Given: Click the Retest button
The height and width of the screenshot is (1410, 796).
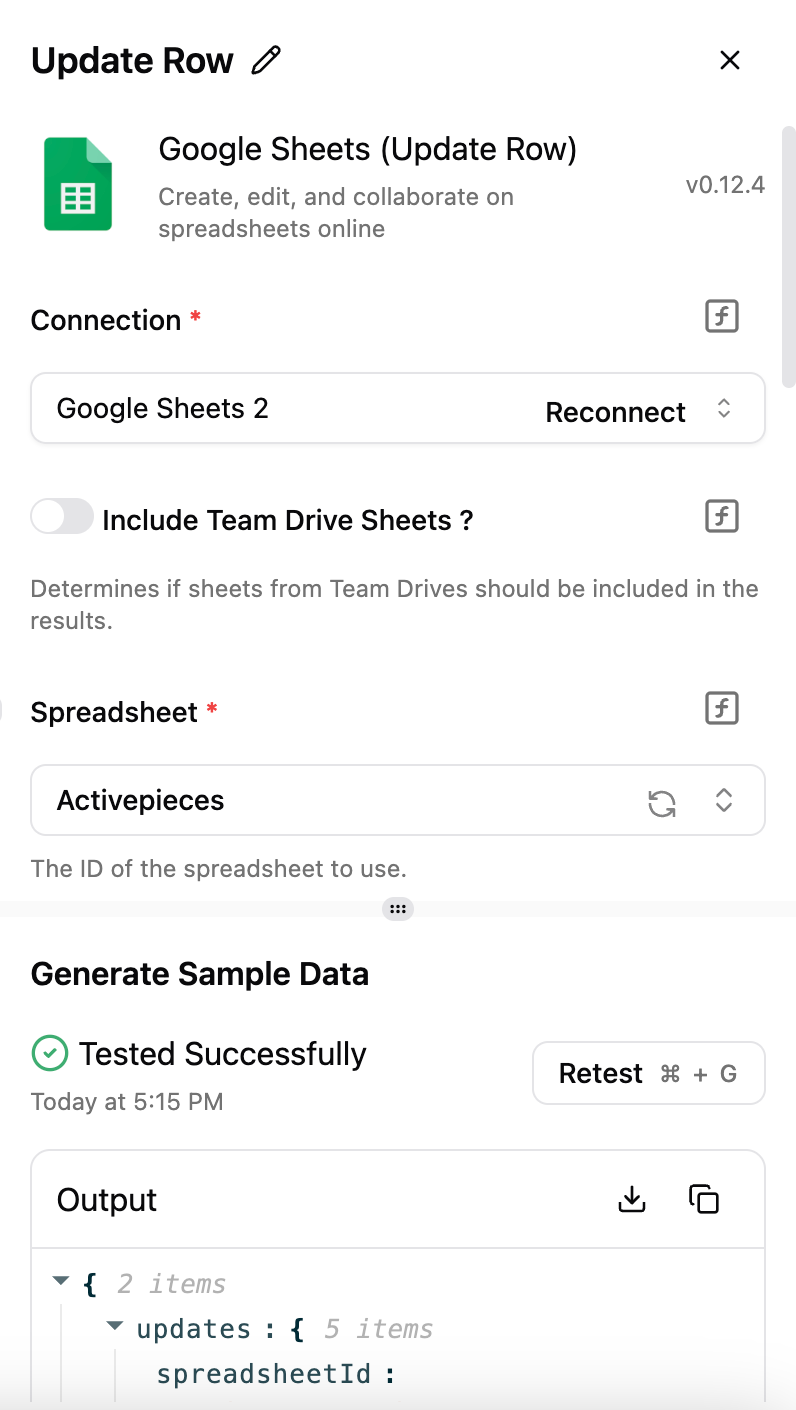Looking at the screenshot, I should point(648,1073).
